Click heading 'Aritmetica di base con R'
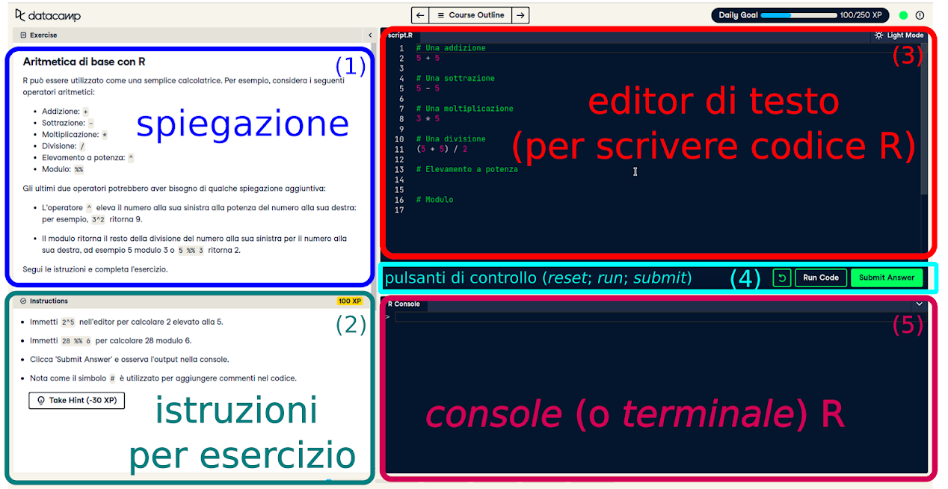The height and width of the screenshot is (489, 948). (x=84, y=62)
